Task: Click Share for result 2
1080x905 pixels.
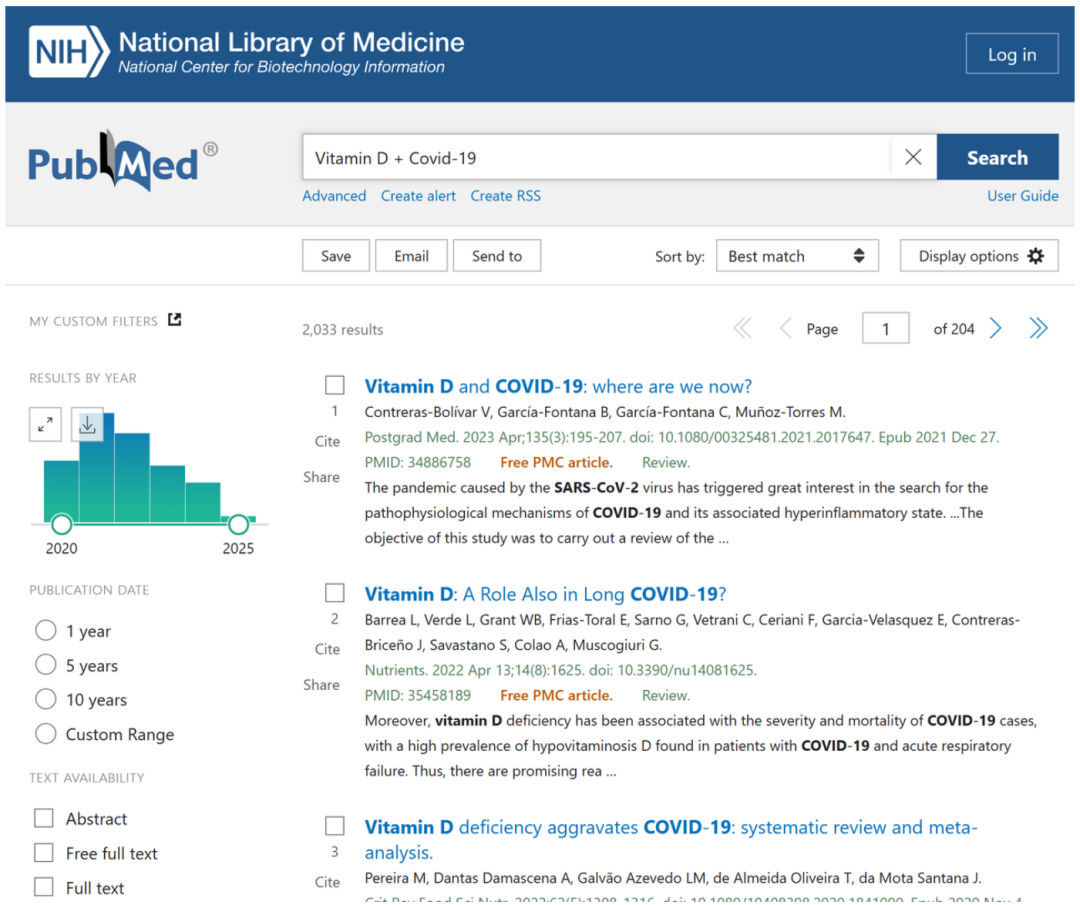Action: 321,685
